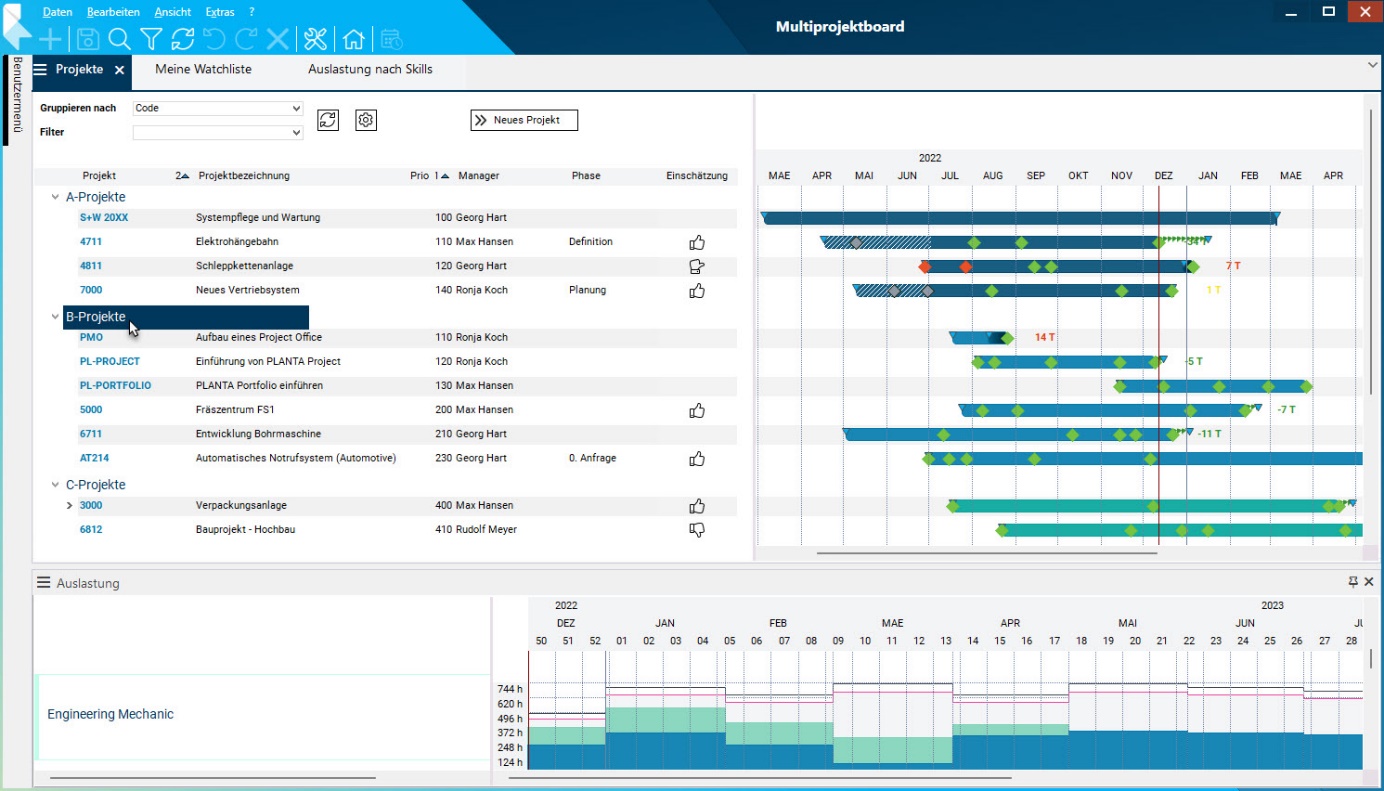Click the Neues Projekt button

(523, 119)
